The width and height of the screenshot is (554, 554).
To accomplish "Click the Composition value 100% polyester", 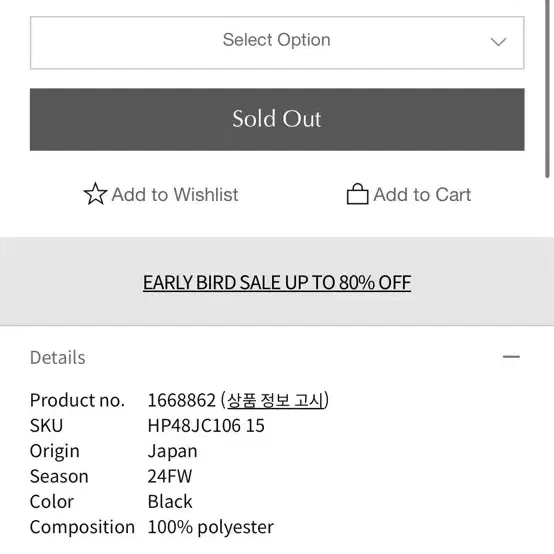I will pyautogui.click(x=211, y=527).
